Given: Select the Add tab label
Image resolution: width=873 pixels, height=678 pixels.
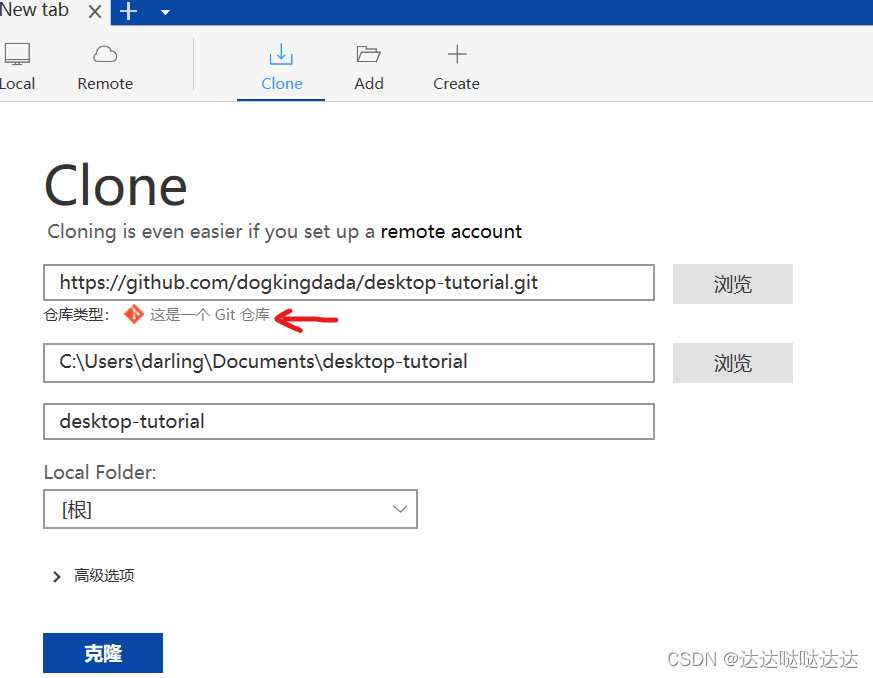Looking at the screenshot, I should [x=369, y=83].
